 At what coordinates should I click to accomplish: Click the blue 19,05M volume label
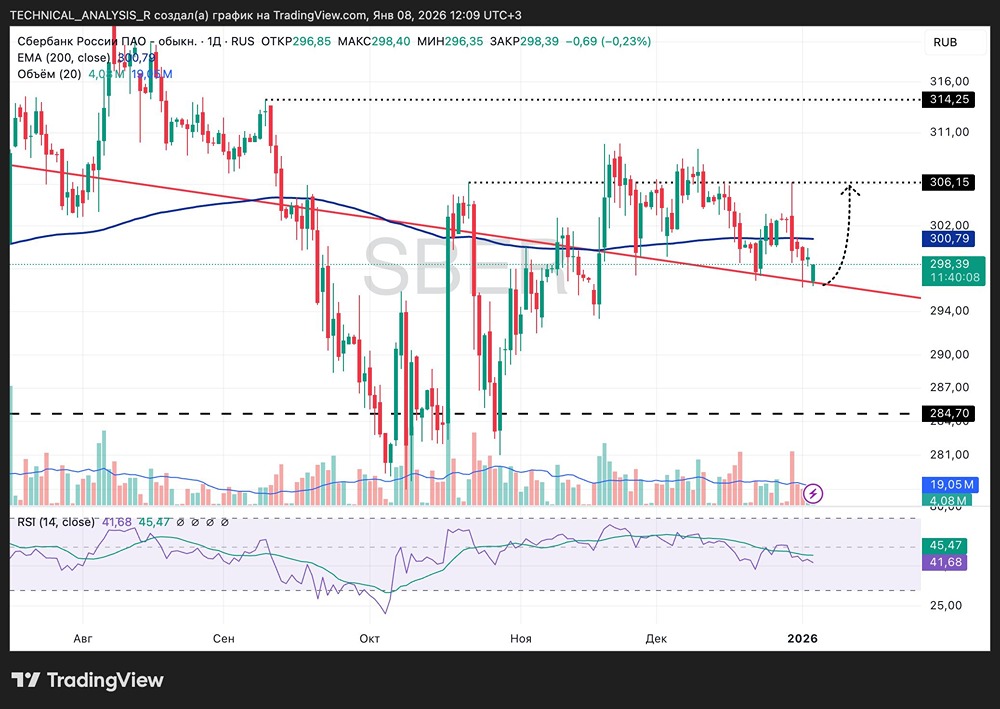pyautogui.click(x=950, y=485)
